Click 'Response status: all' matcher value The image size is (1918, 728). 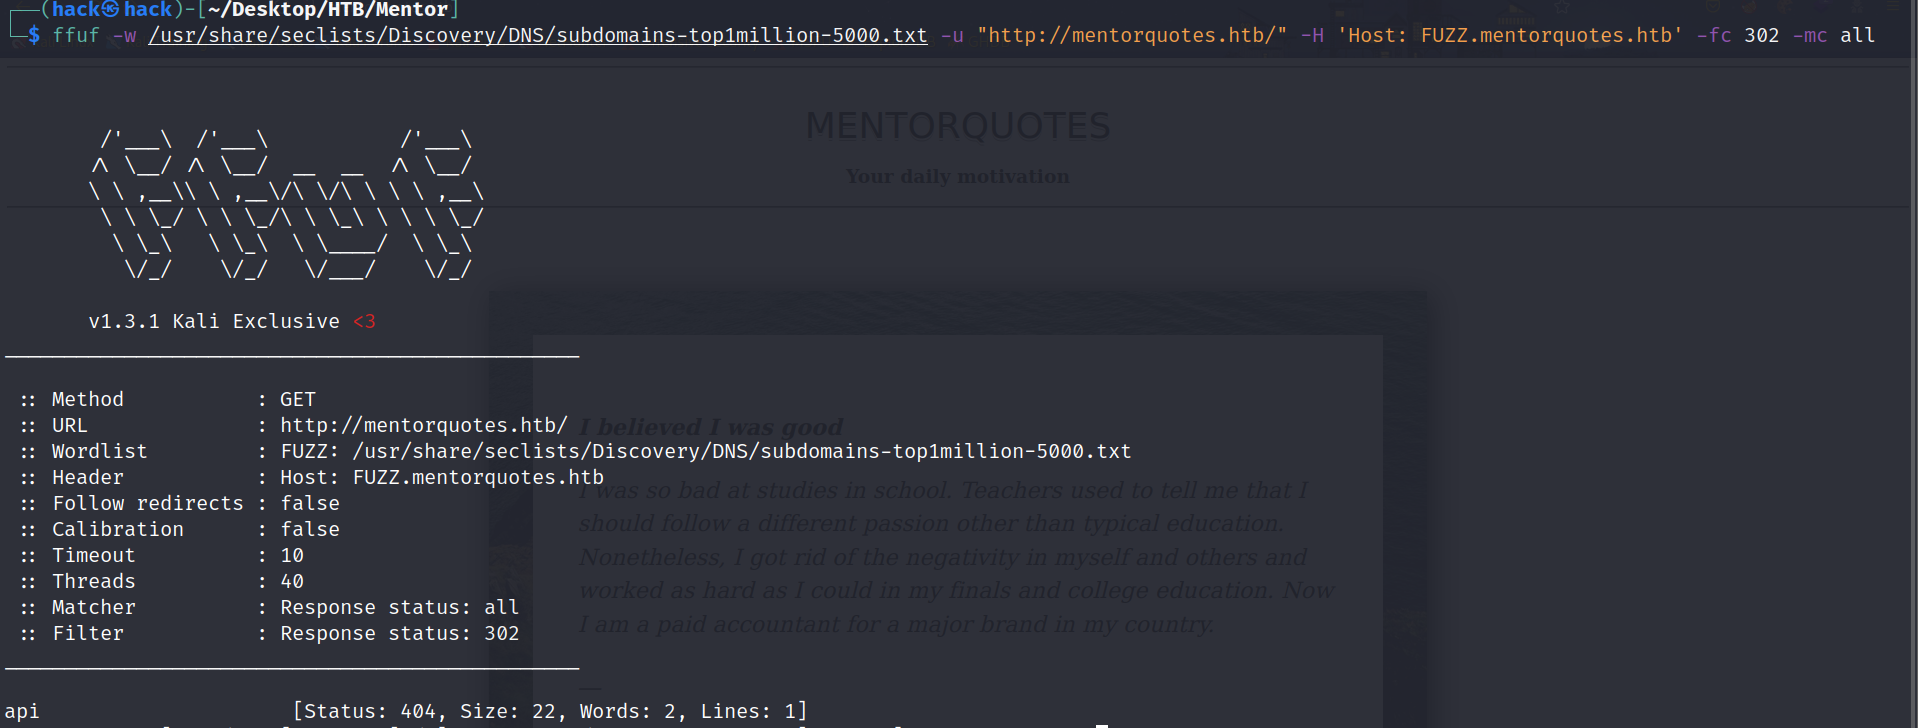coord(400,607)
